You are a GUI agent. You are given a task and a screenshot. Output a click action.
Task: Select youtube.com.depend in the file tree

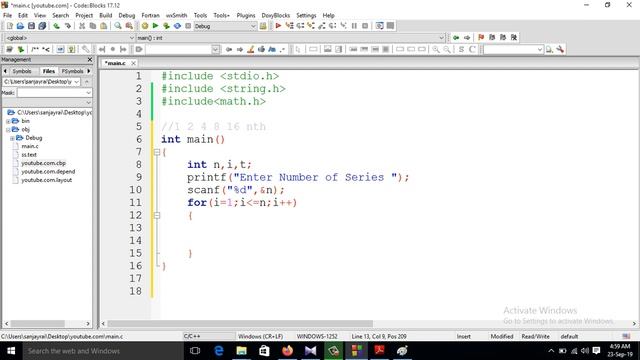48,171
